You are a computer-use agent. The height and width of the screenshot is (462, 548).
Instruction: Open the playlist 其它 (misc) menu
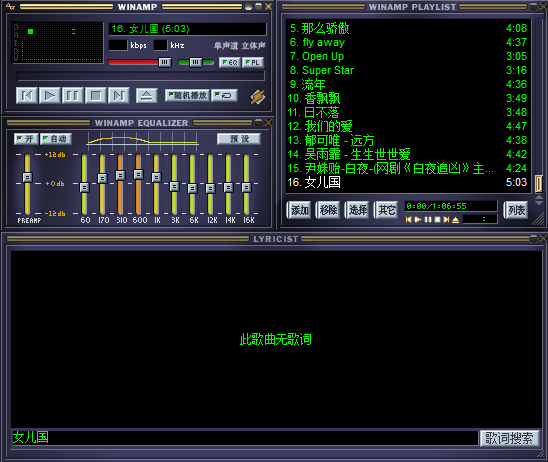pyautogui.click(x=386, y=210)
